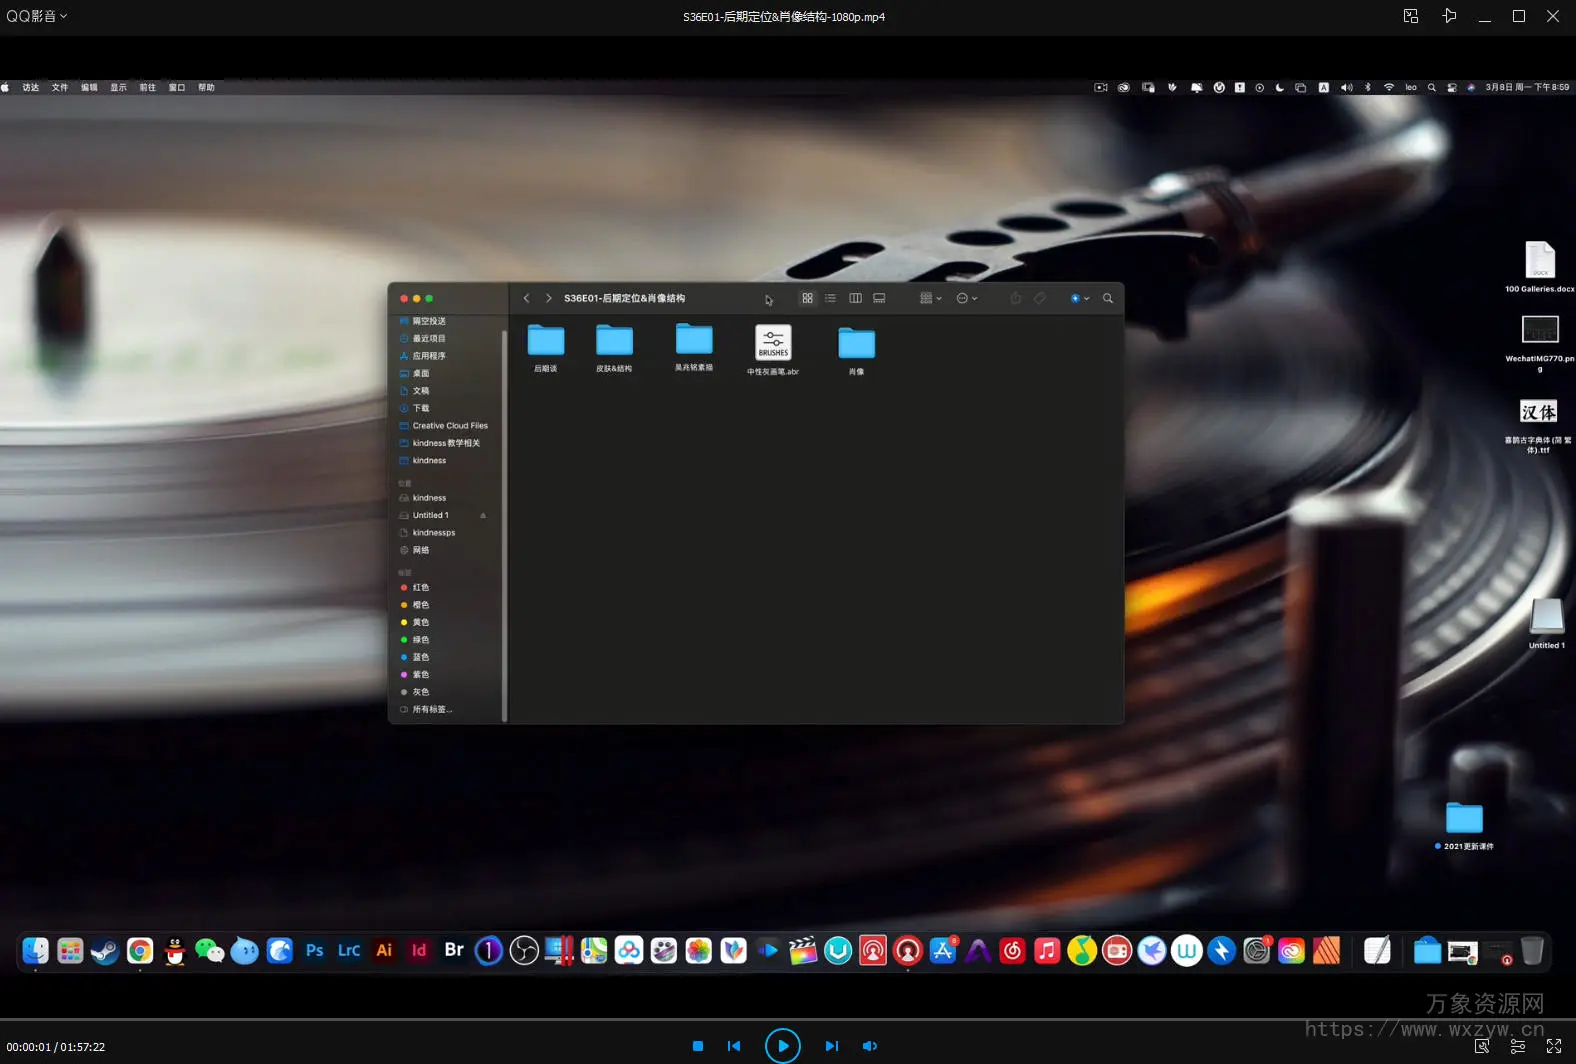Select Creative Cloud Files in Finder sidebar
Image resolution: width=1576 pixels, height=1064 pixels.
point(450,426)
